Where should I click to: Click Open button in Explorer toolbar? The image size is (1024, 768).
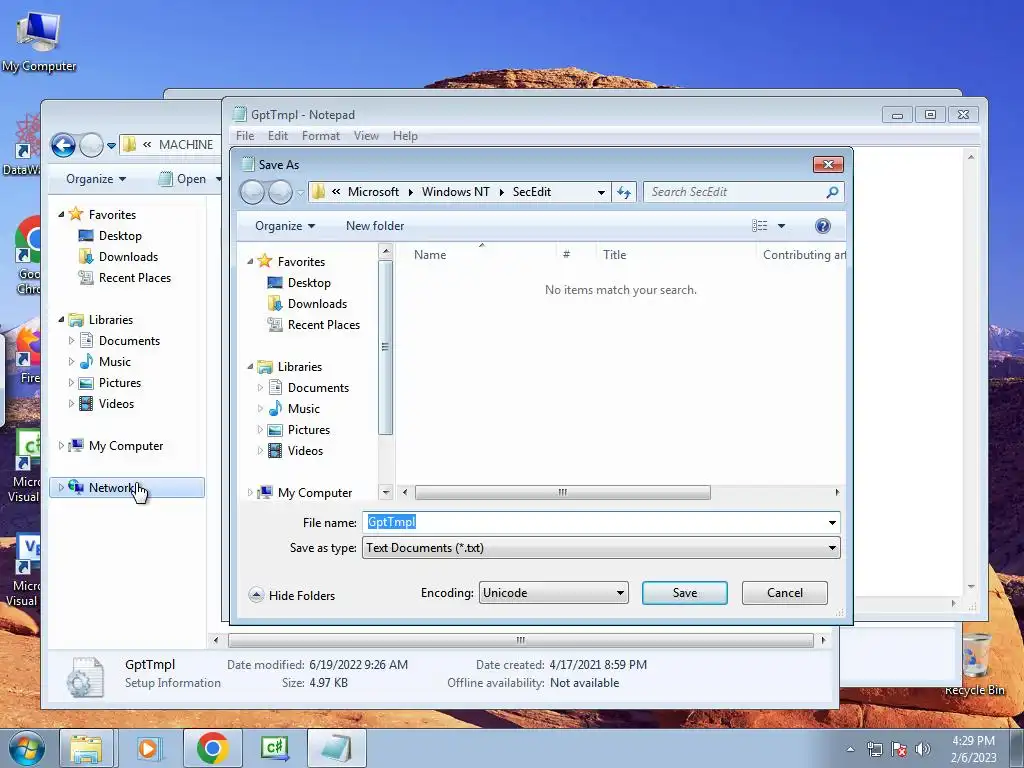[184, 179]
